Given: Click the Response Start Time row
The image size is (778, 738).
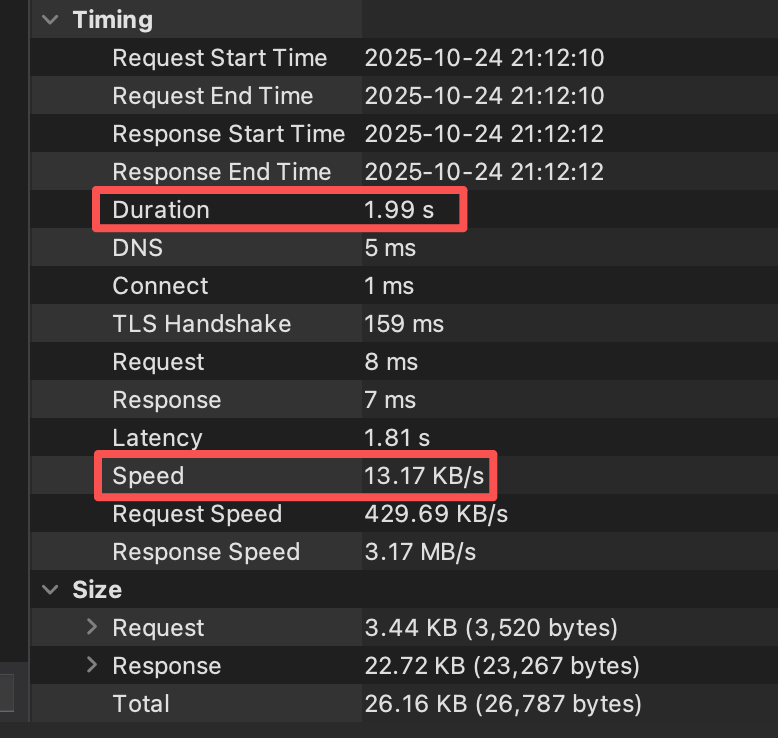Looking at the screenshot, I should 228,134.
